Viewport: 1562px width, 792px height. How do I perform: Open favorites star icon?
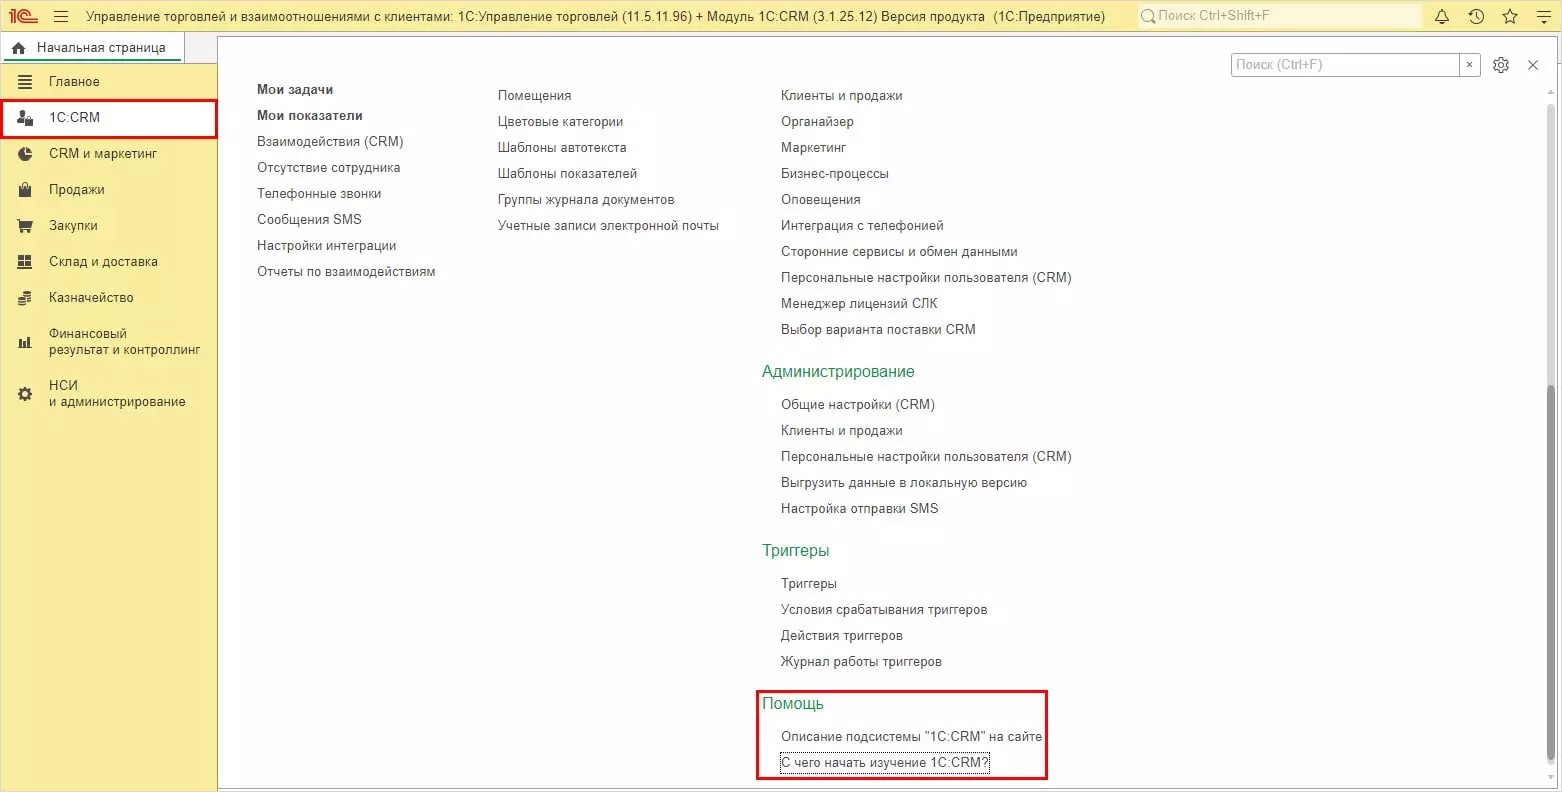tap(1510, 16)
